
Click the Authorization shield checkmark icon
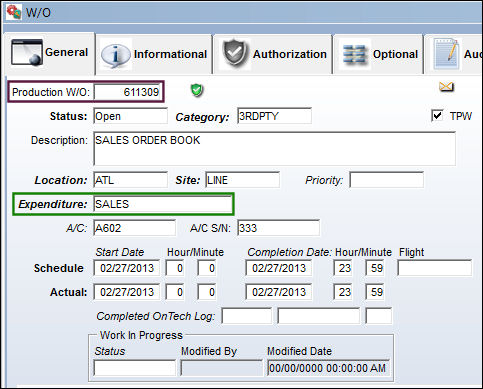pos(235,53)
